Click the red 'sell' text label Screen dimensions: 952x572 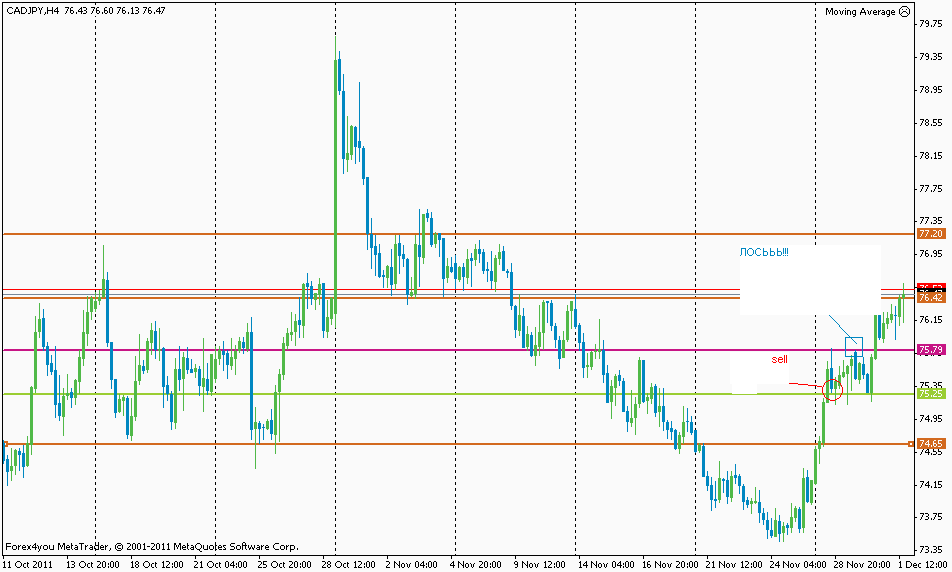[780, 359]
